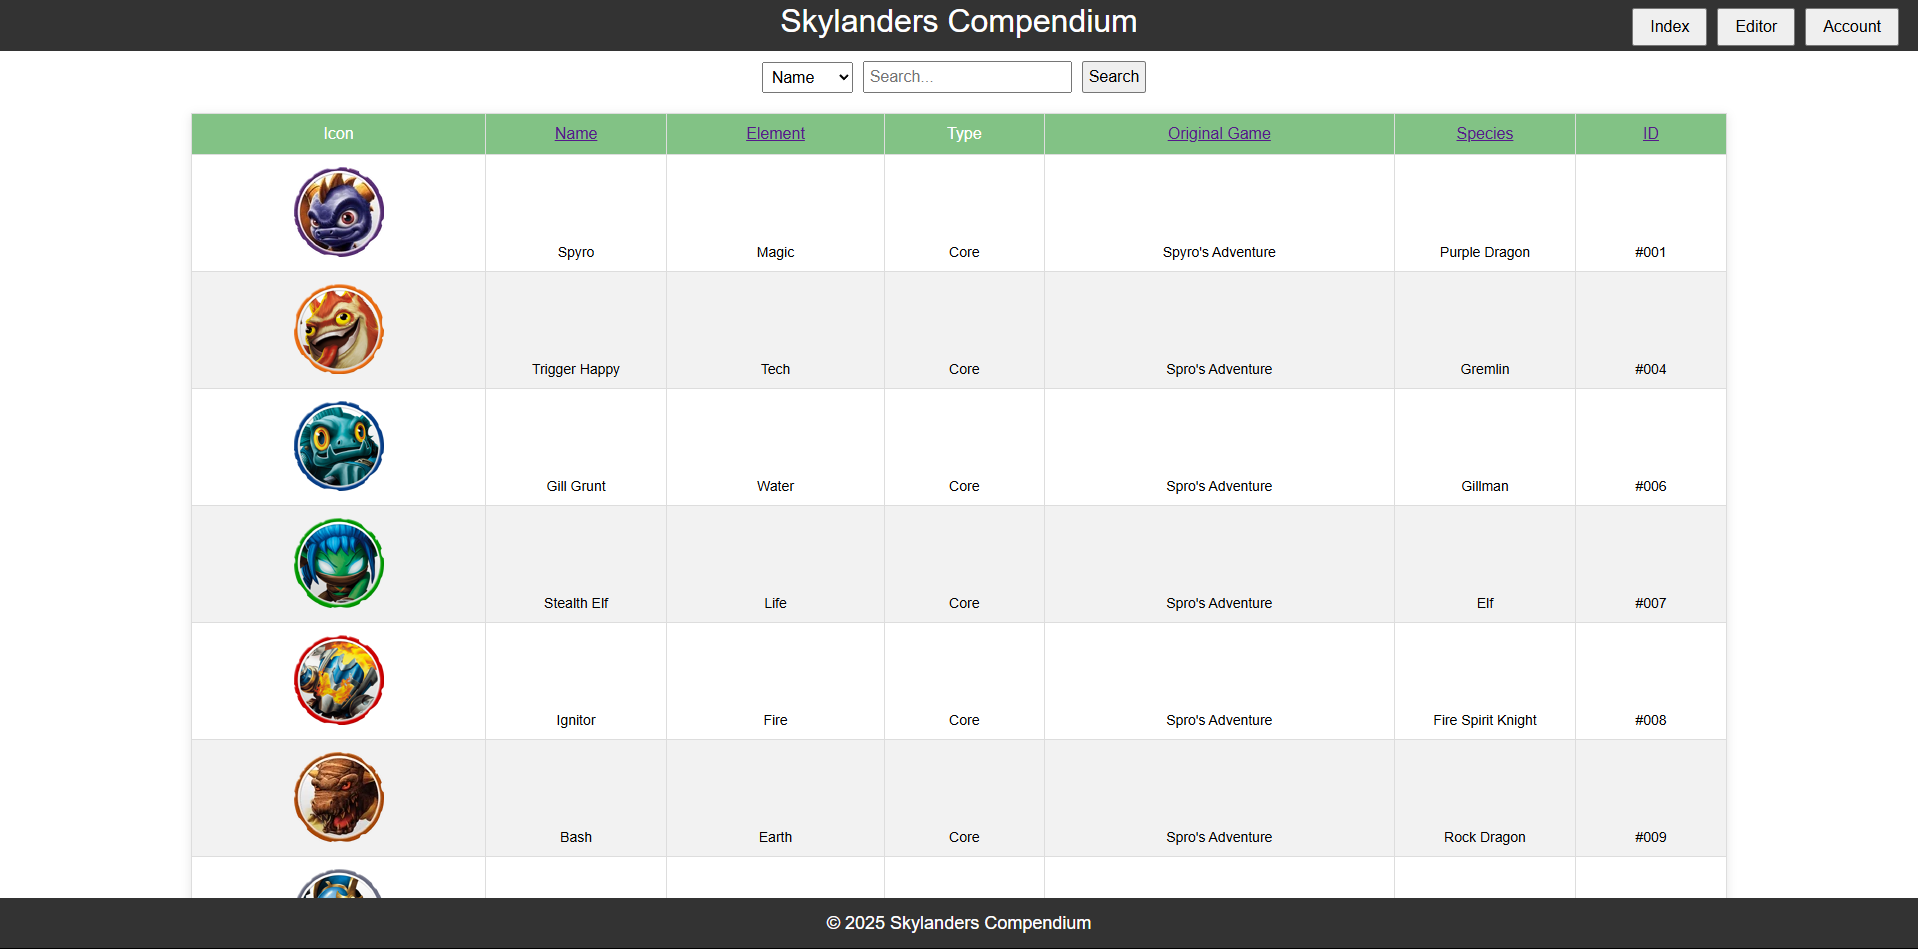
Task: Open the Editor page
Action: pos(1755,27)
